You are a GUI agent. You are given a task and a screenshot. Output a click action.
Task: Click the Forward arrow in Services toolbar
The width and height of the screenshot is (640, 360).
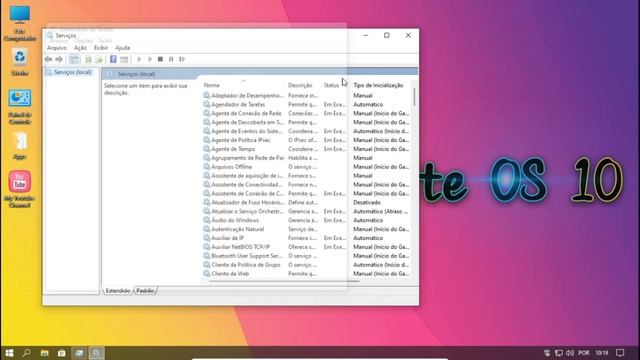[x=59, y=60]
